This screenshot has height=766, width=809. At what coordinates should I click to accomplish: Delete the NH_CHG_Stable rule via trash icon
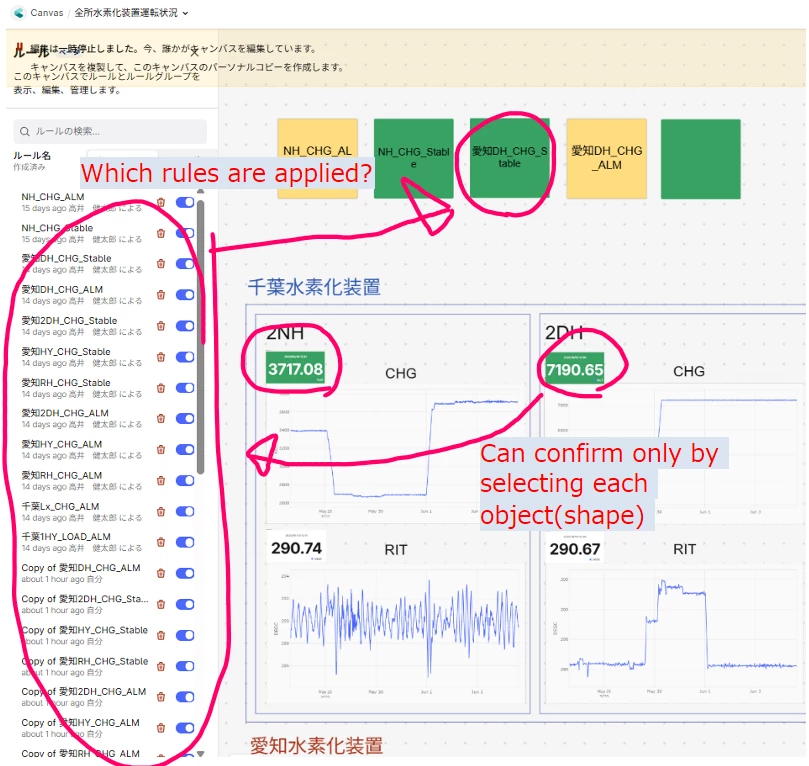(x=161, y=233)
